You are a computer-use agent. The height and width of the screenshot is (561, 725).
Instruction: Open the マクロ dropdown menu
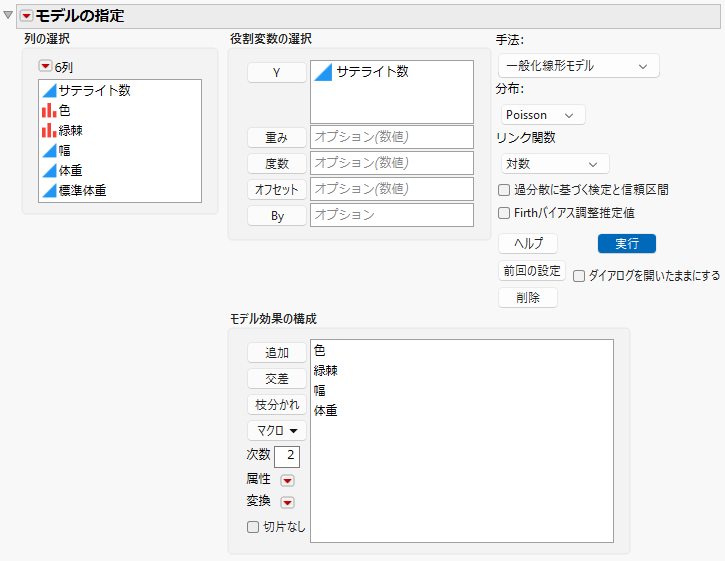click(276, 431)
